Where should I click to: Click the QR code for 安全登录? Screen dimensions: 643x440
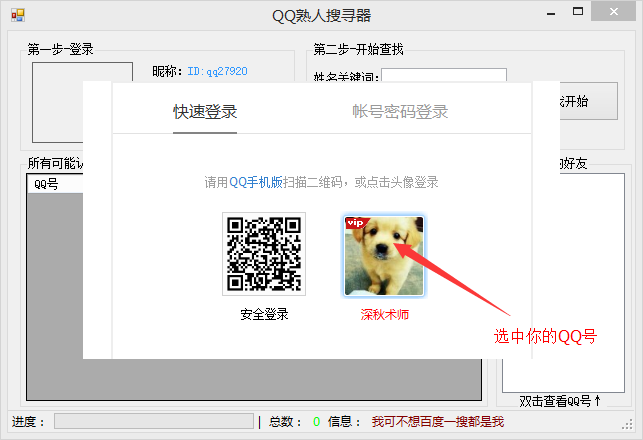[x=264, y=254]
